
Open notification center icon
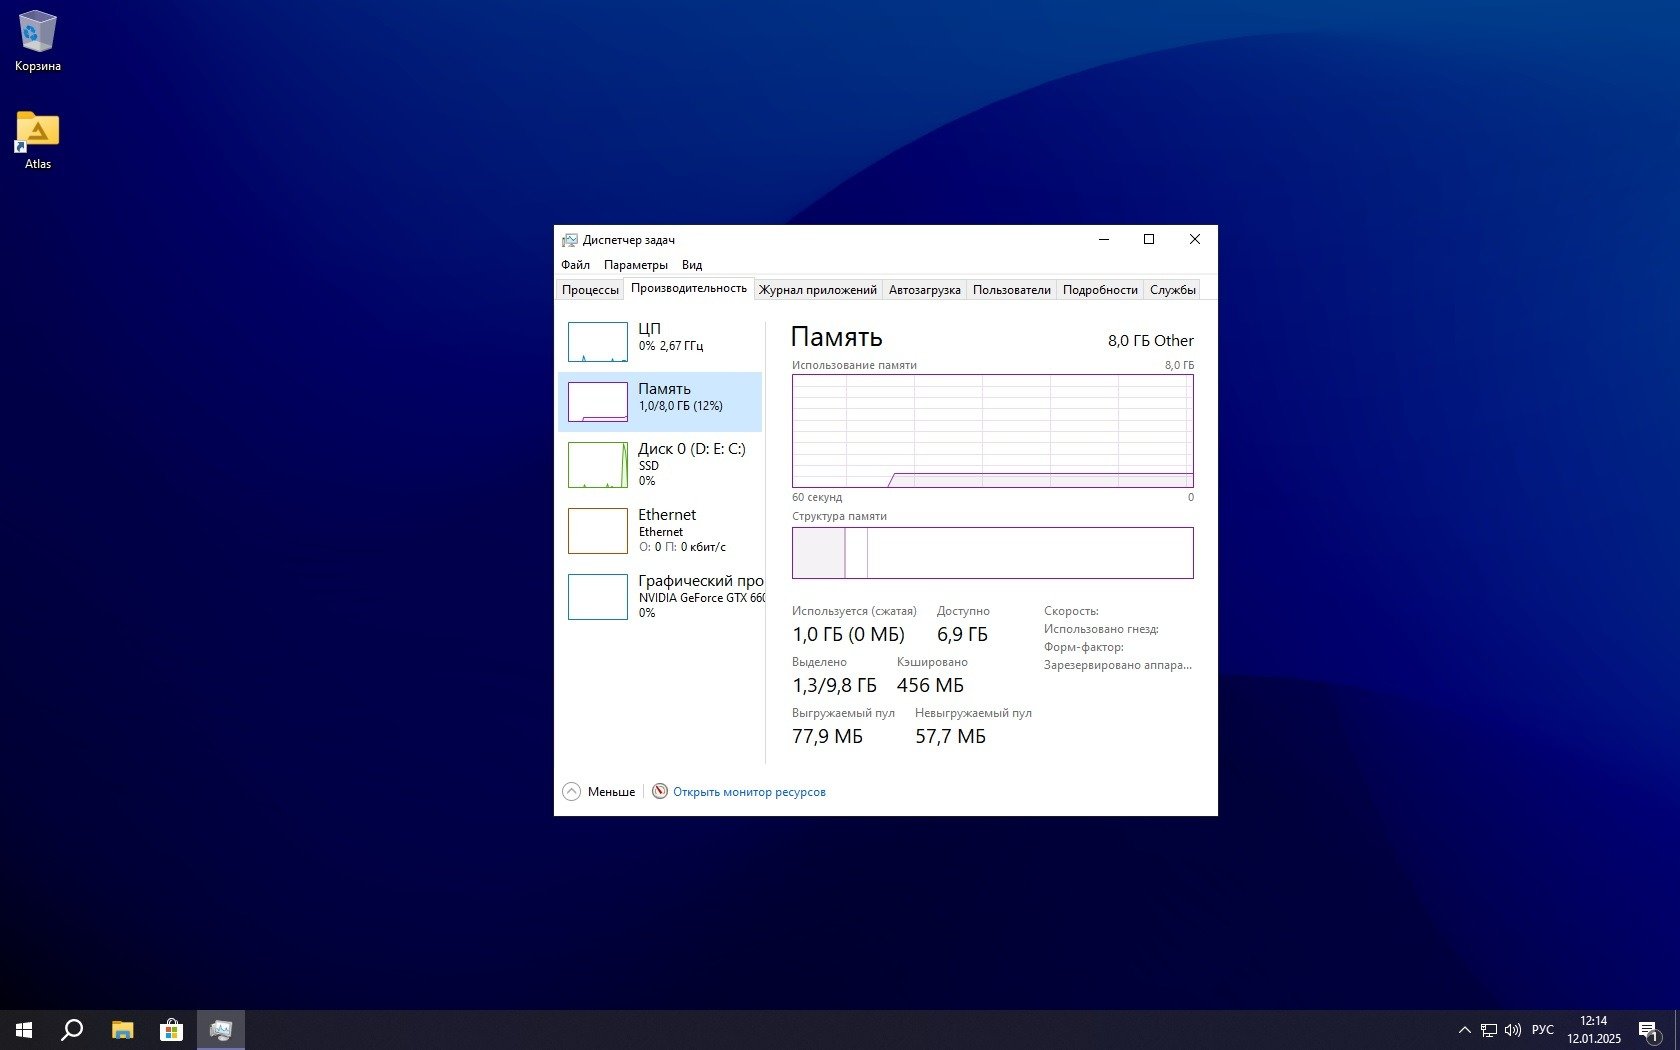(1648, 1030)
